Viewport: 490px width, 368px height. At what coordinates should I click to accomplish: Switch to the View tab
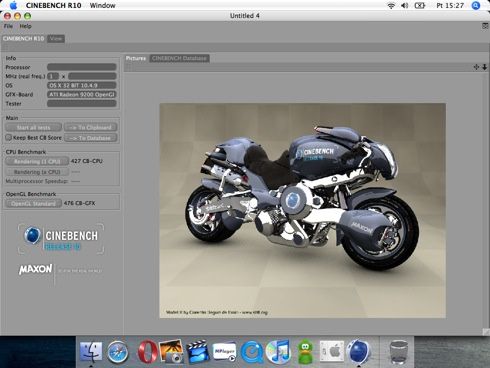(x=56, y=38)
